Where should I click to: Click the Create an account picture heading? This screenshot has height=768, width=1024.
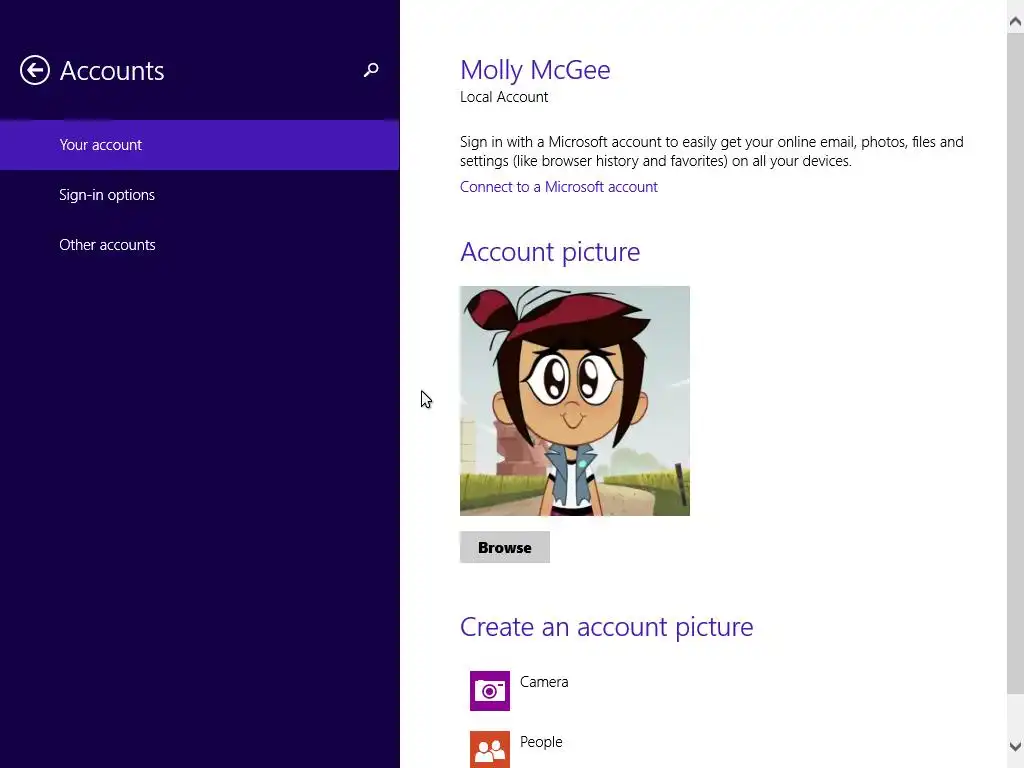coord(607,627)
